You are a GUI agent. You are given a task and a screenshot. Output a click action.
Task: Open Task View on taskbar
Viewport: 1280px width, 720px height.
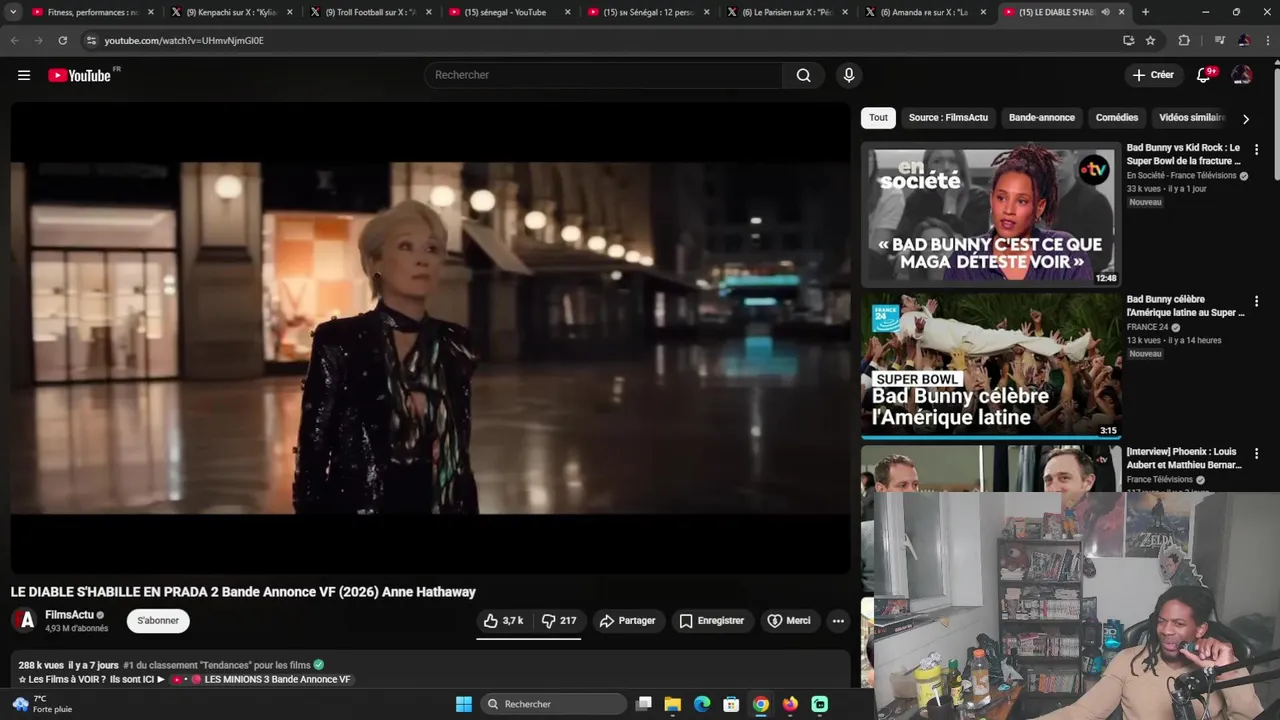(x=644, y=704)
